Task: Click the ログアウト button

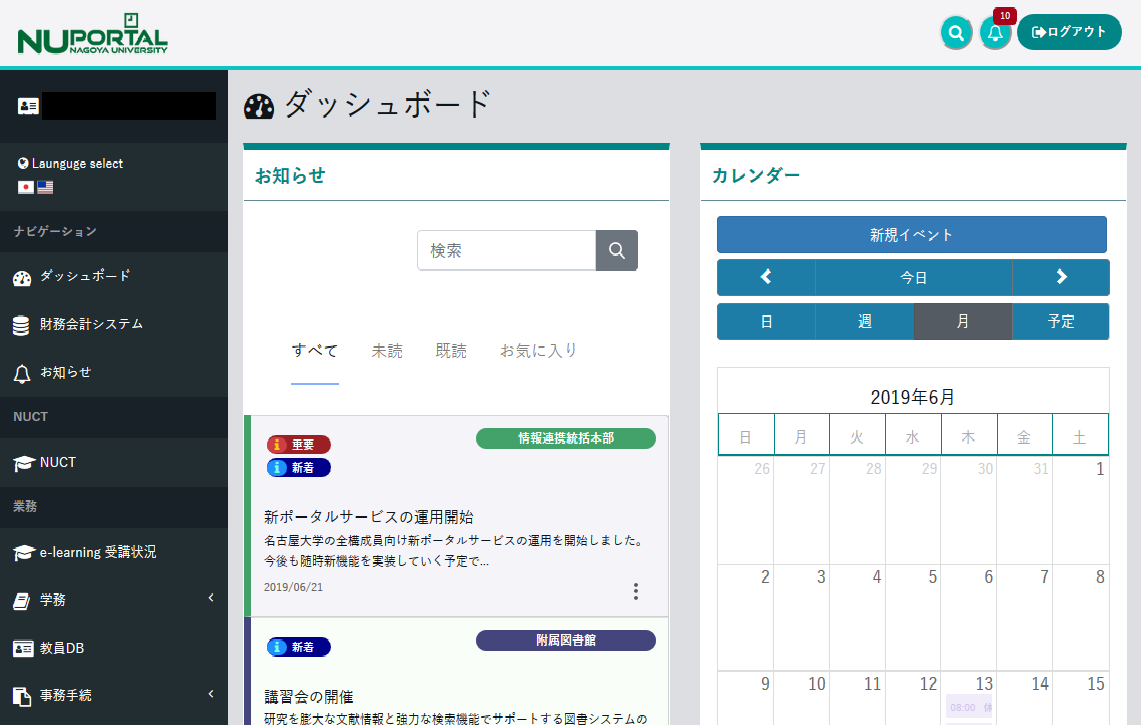Action: (1069, 32)
